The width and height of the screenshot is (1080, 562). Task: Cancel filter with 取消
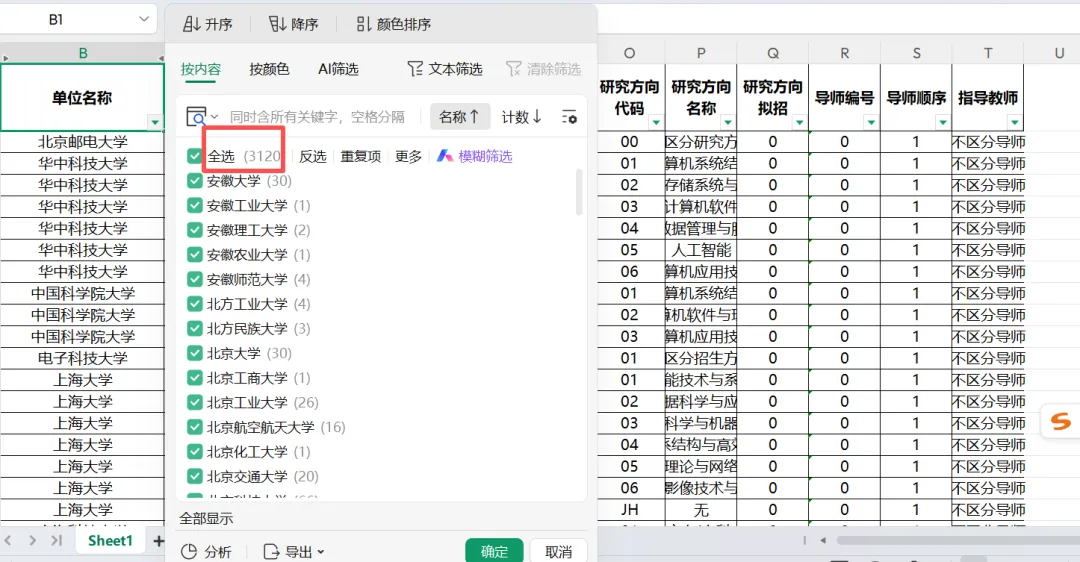tap(559, 551)
